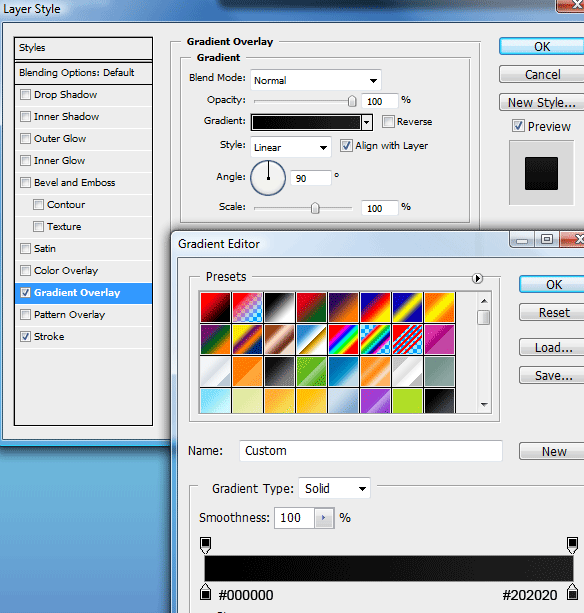The width and height of the screenshot is (584, 613).
Task: Select the top-left opacity stop
Action: coord(206,545)
